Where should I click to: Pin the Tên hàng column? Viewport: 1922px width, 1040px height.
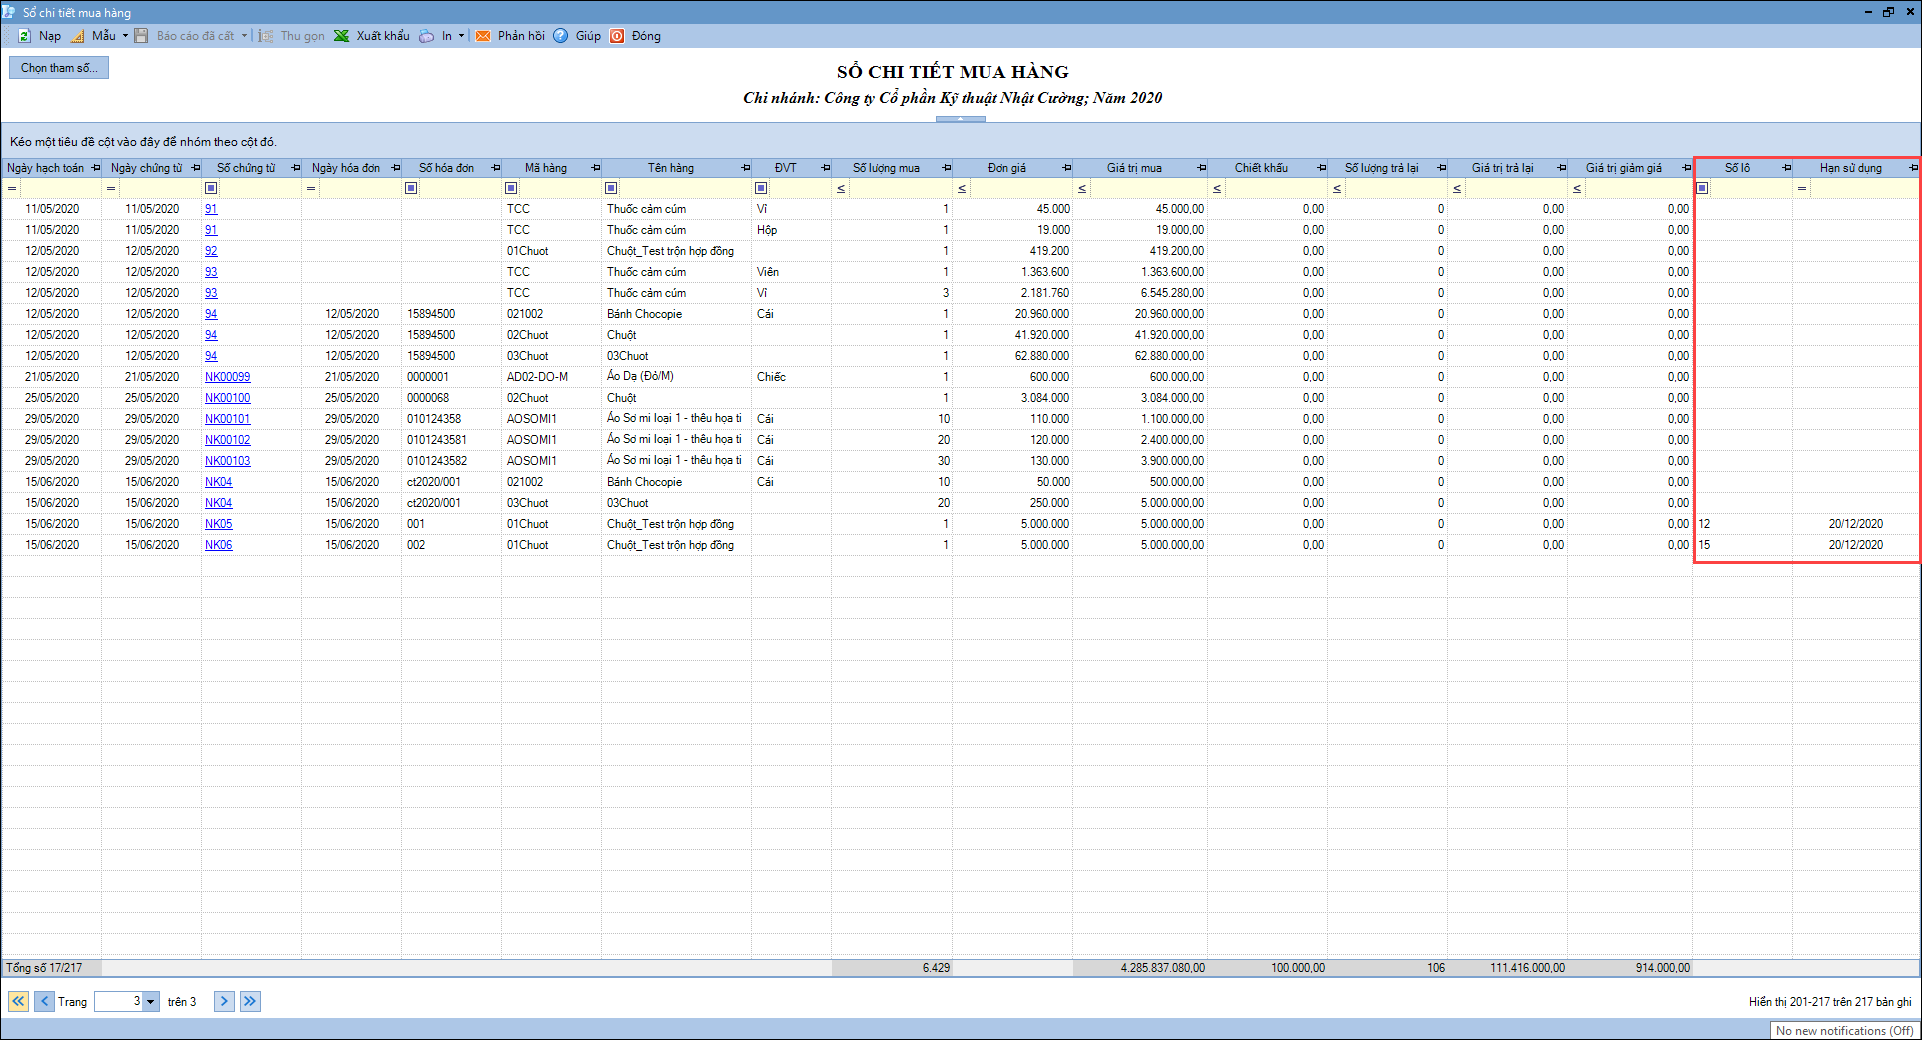pos(745,168)
